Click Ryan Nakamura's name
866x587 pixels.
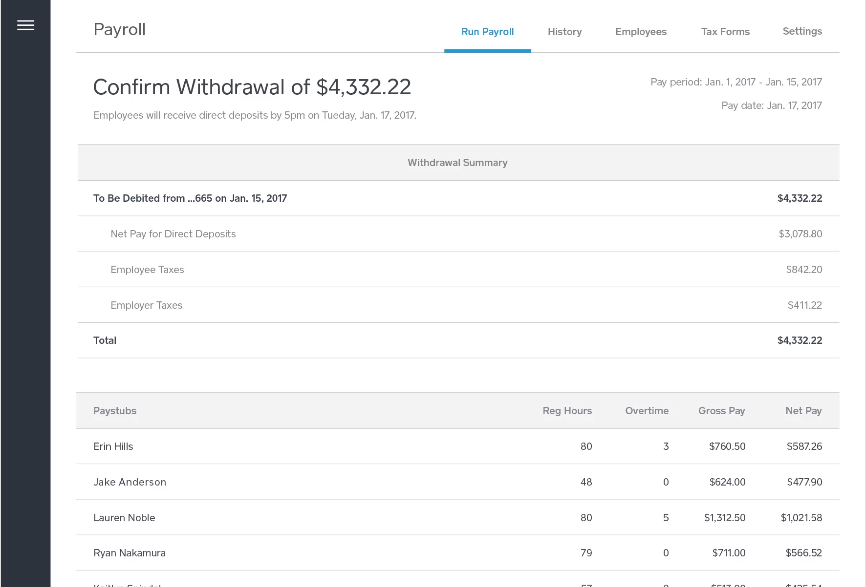point(129,553)
